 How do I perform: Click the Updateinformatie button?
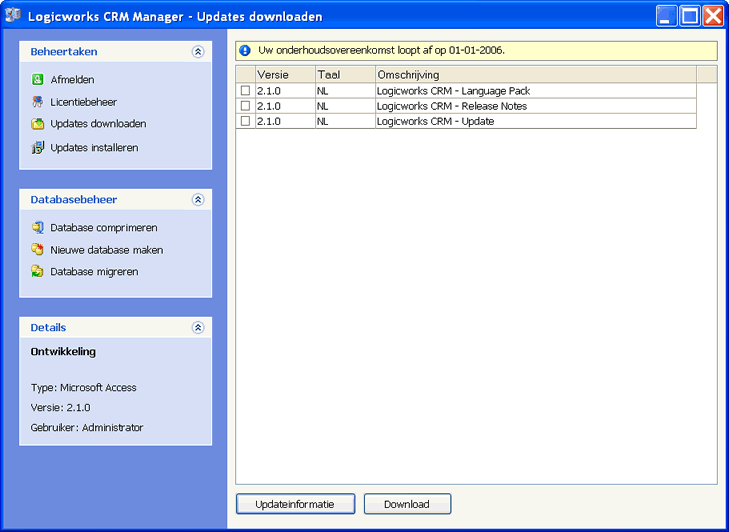pos(295,504)
